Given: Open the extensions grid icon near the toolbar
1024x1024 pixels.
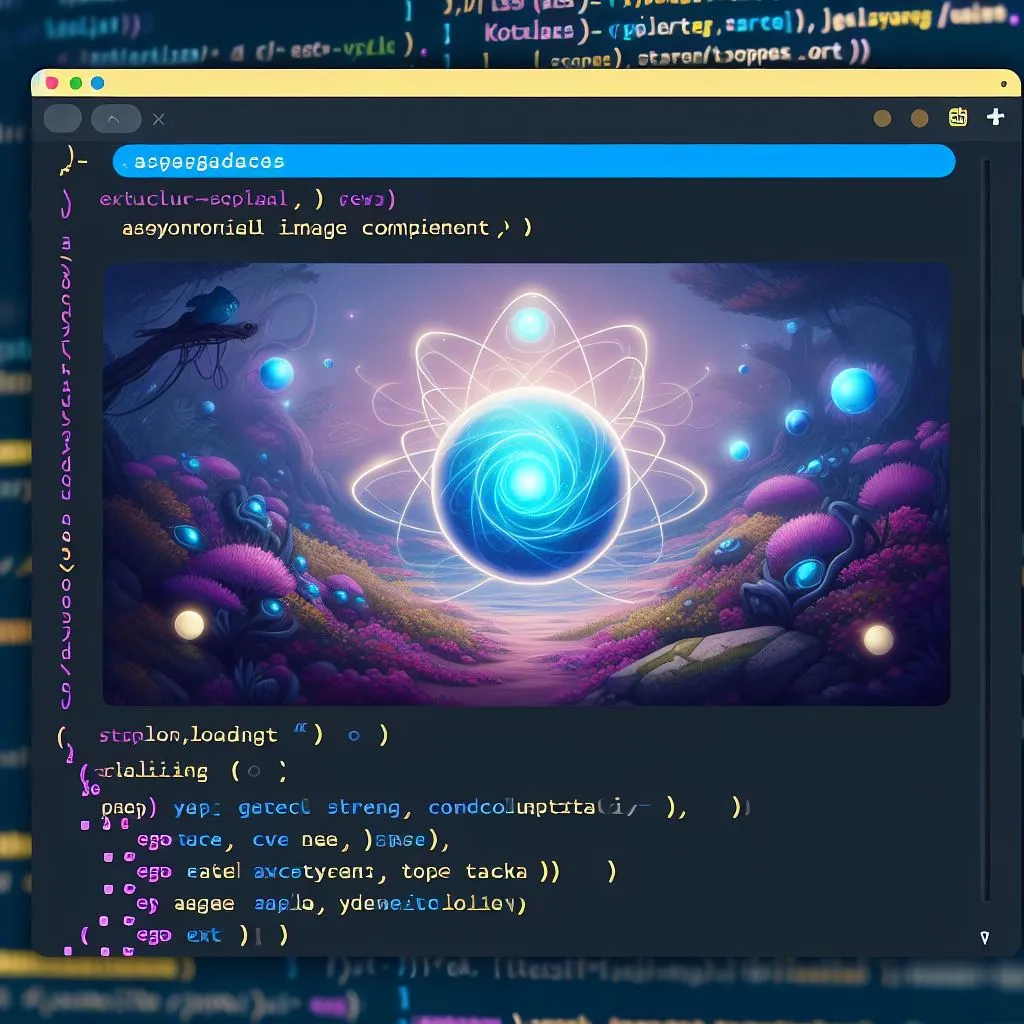Looking at the screenshot, I should tap(957, 117).
